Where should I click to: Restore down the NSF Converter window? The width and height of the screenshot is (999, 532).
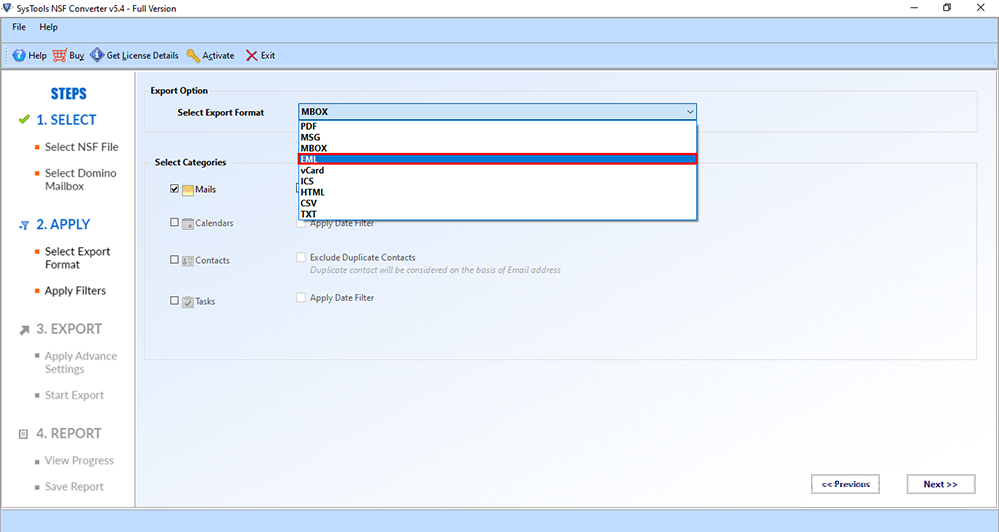tap(947, 8)
